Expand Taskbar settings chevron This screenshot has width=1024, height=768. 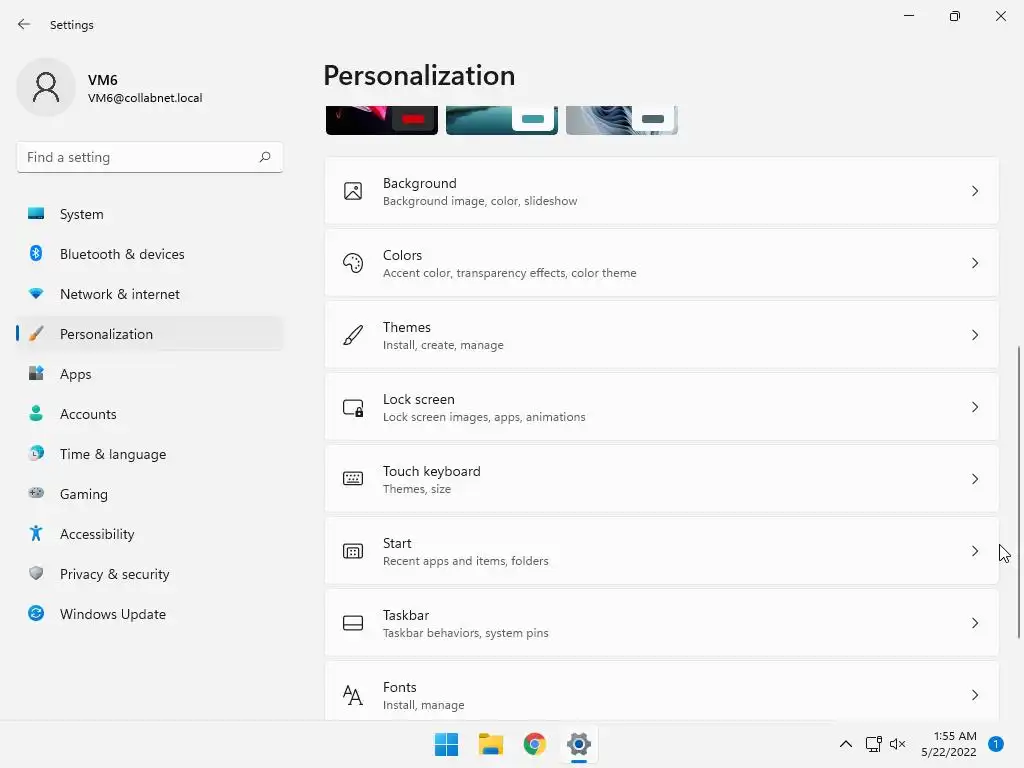click(x=974, y=623)
